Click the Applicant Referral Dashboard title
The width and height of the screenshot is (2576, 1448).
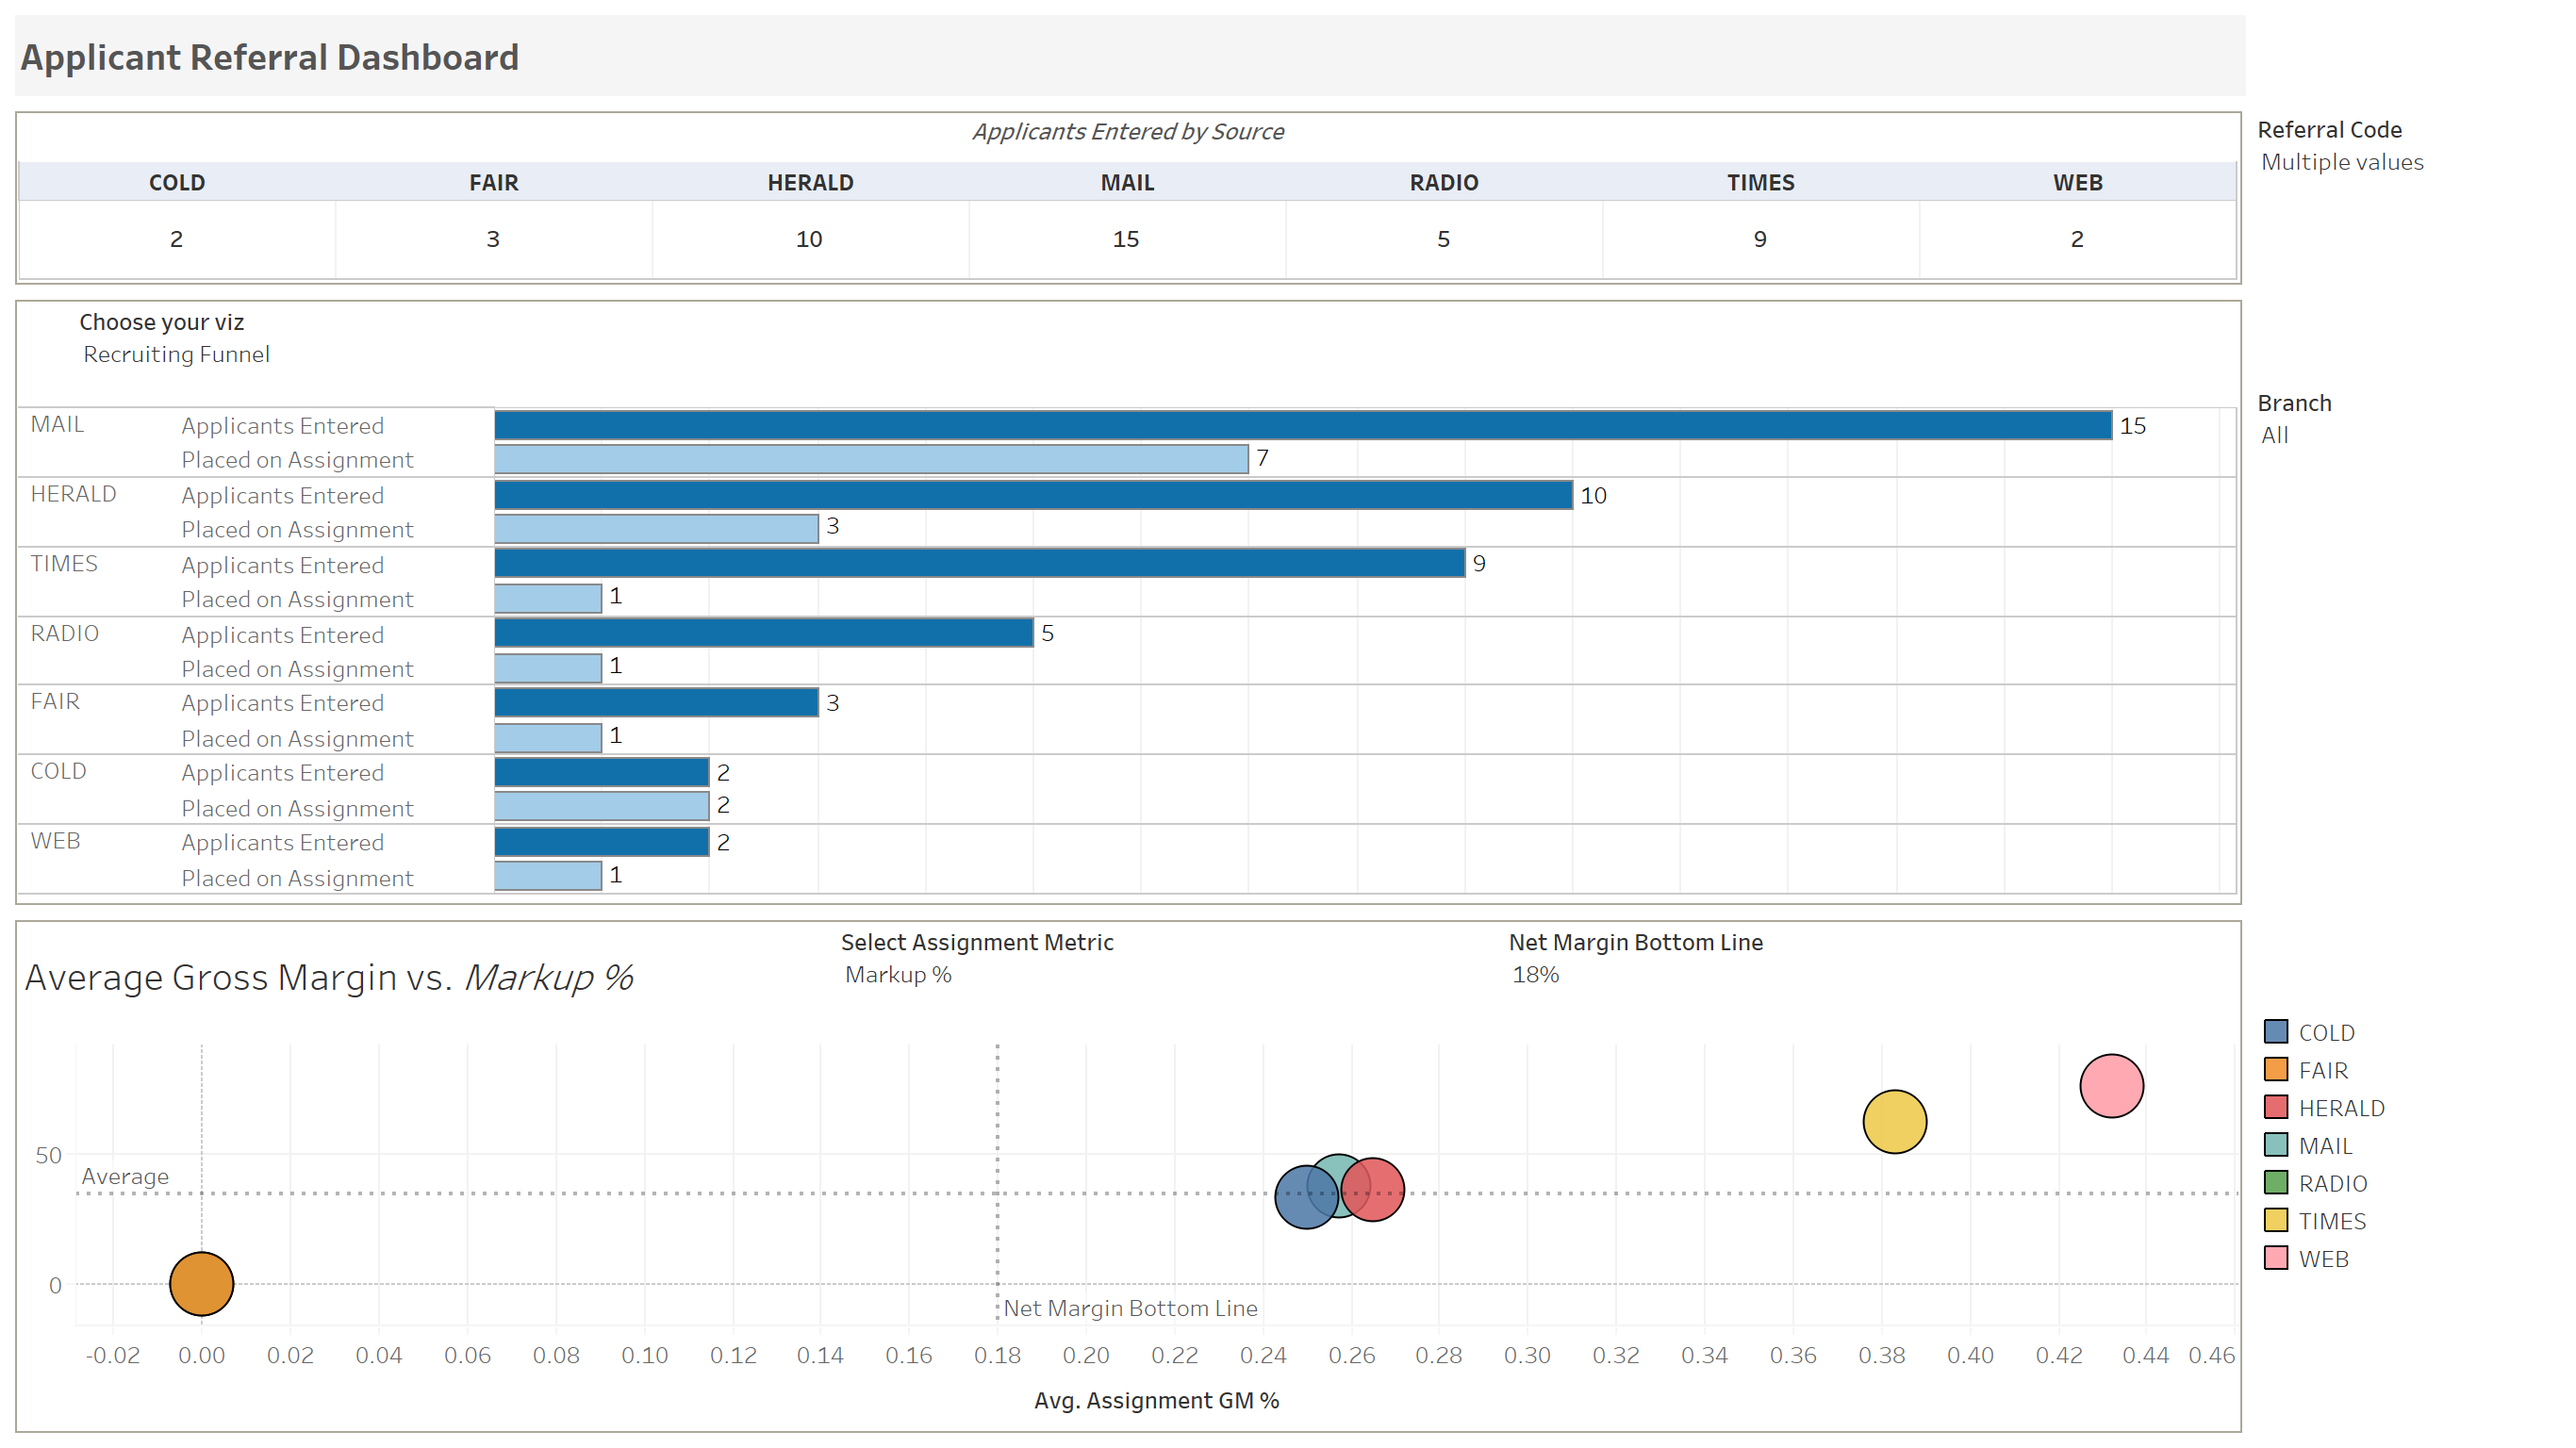(270, 57)
